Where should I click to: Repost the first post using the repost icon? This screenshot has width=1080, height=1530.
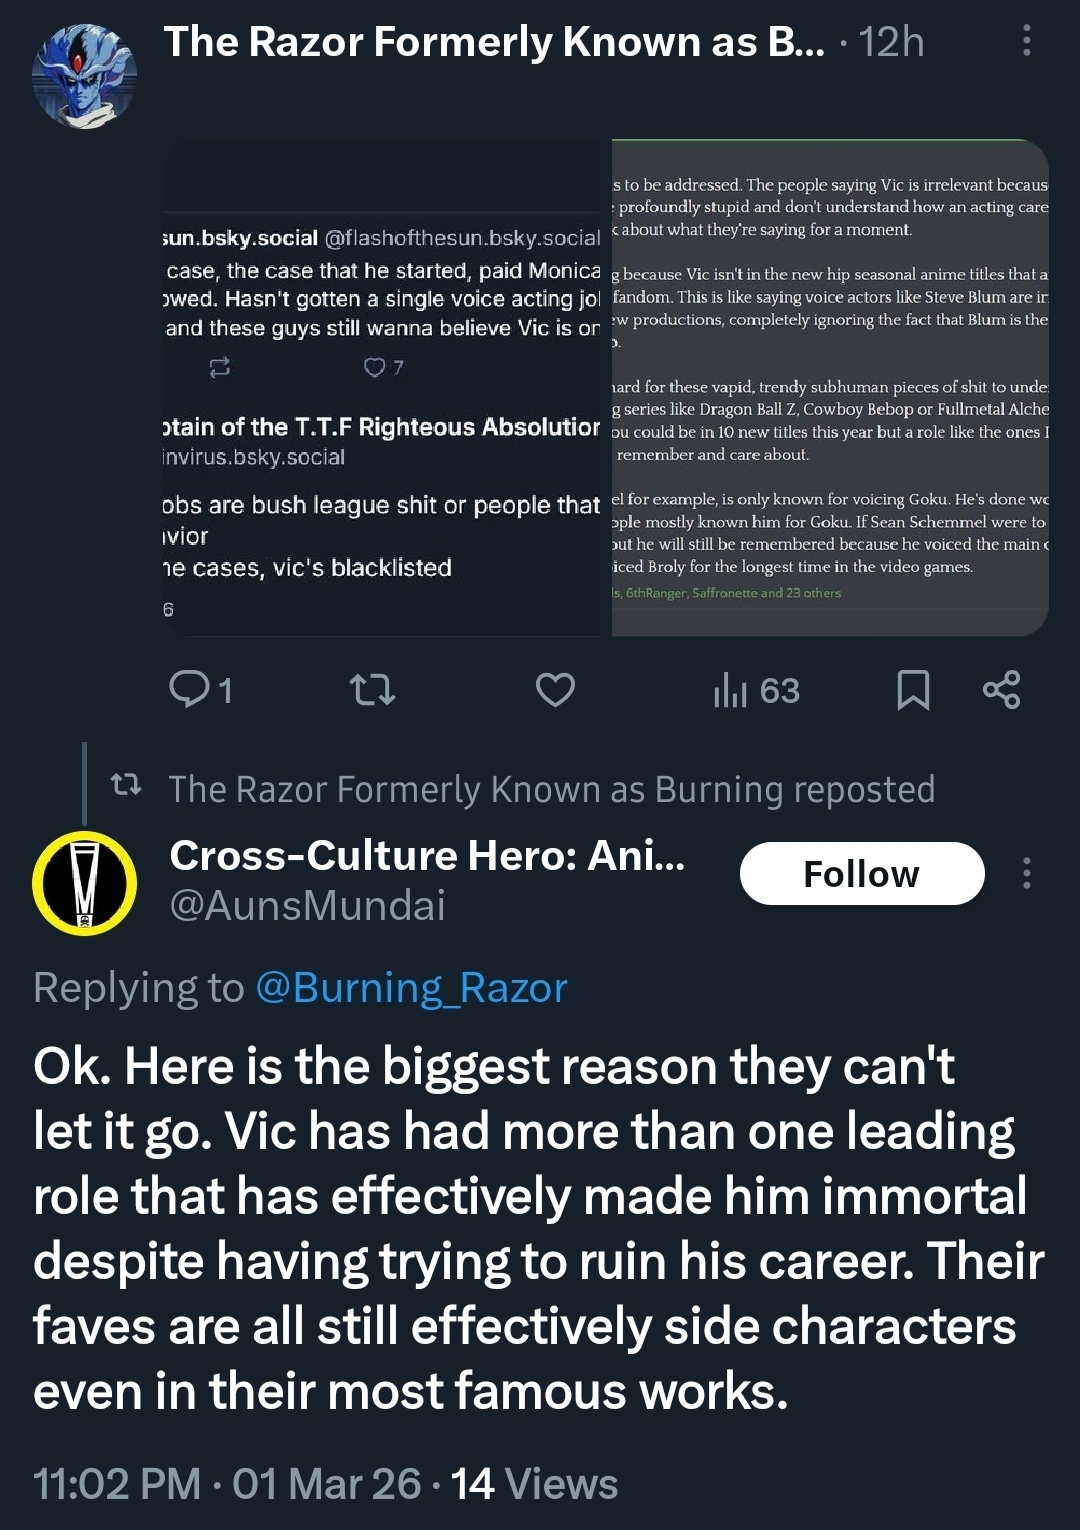point(372,689)
